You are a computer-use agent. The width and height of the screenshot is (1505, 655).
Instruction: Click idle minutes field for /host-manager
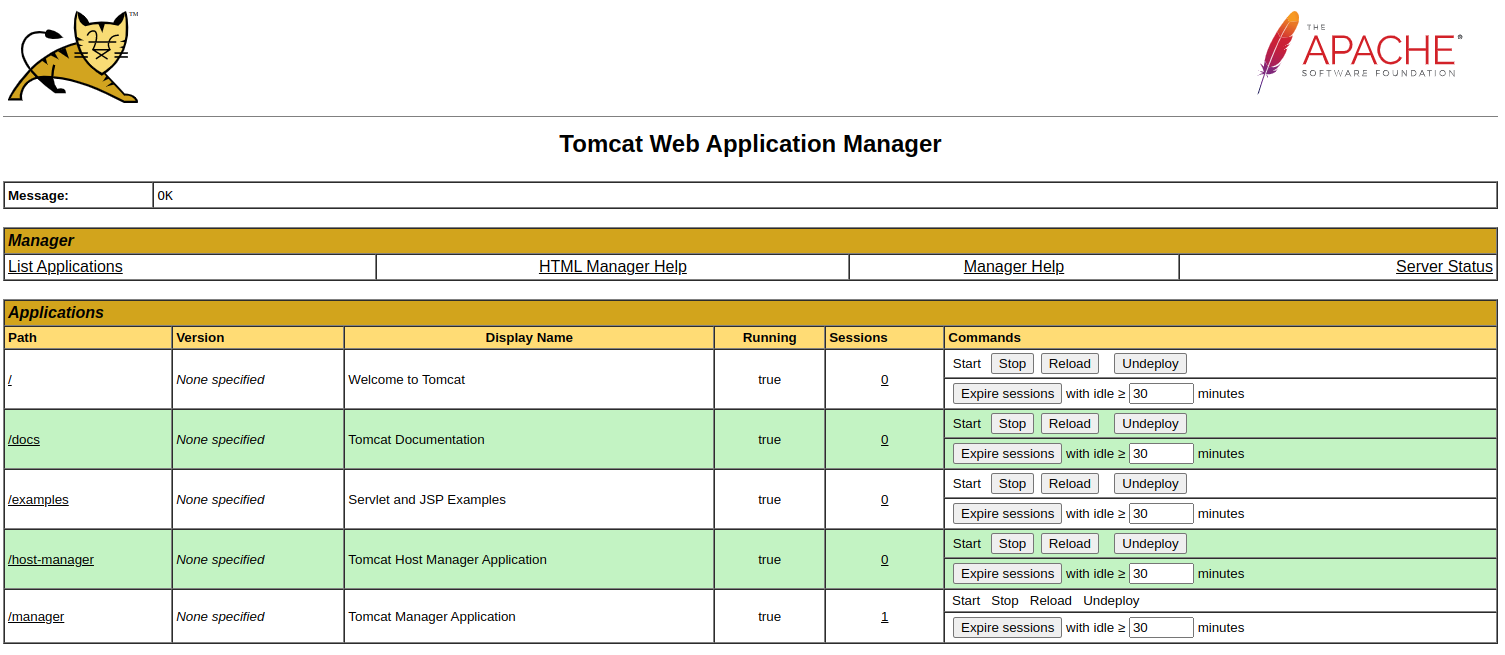[x=1160, y=574]
